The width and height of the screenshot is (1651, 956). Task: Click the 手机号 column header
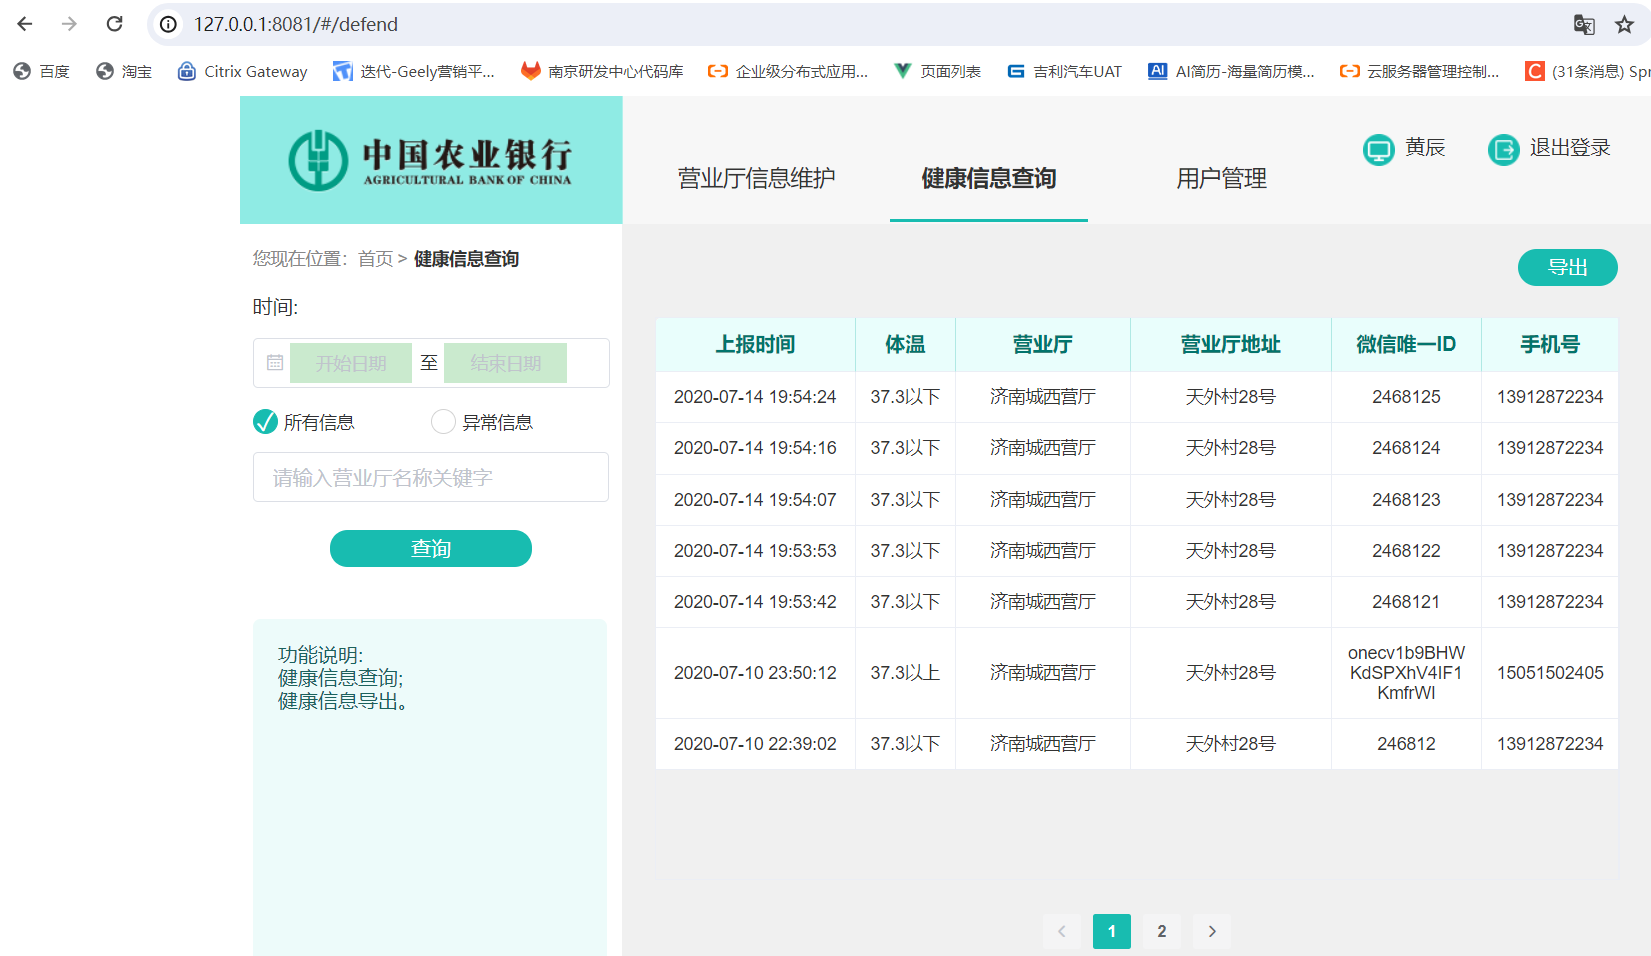click(1550, 344)
